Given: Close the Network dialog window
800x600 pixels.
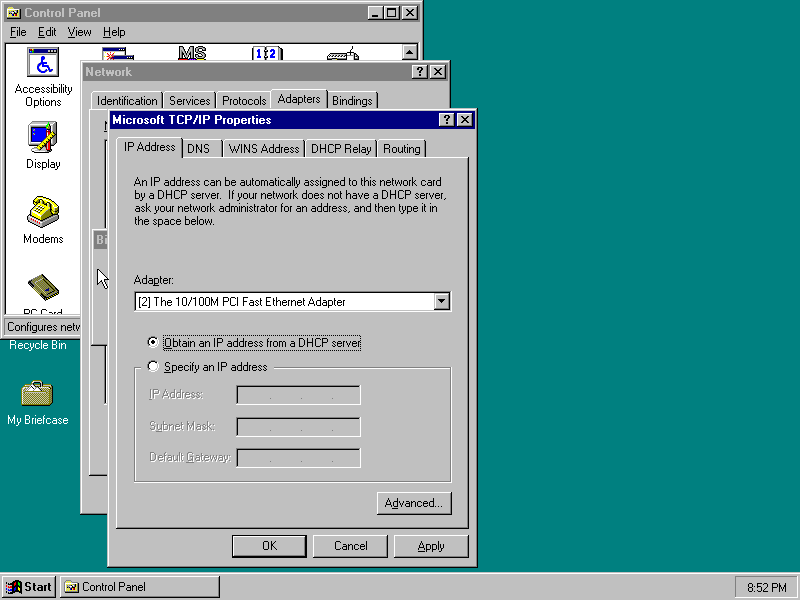Looking at the screenshot, I should click(x=438, y=72).
